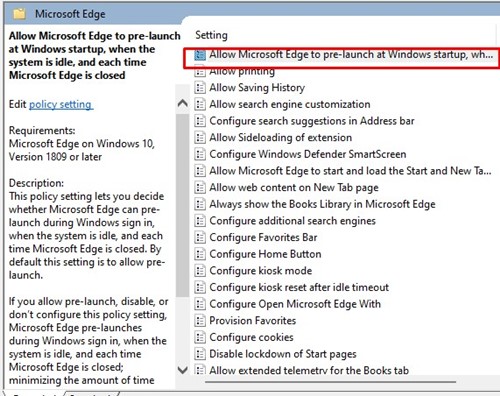Select 'Configure additional search engines' setting

pyautogui.click(x=292, y=221)
